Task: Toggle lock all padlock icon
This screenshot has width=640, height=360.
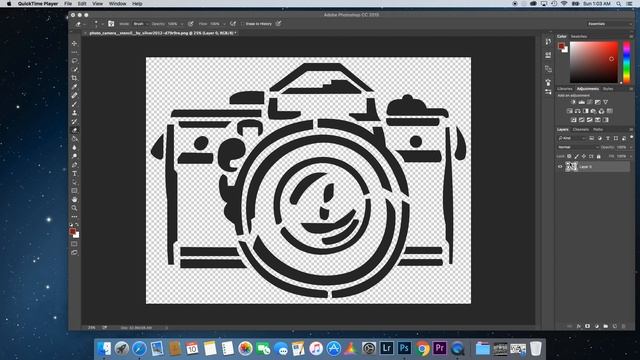Action: coord(599,156)
